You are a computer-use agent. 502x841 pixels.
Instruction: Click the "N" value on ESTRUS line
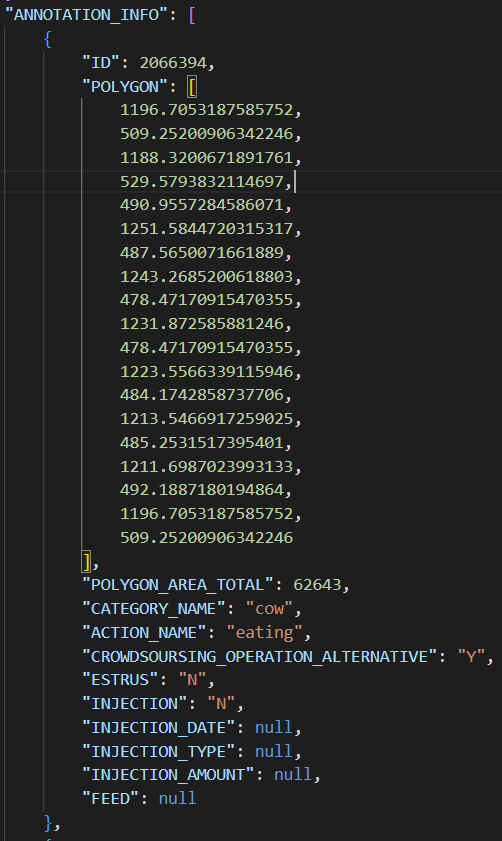(192, 680)
